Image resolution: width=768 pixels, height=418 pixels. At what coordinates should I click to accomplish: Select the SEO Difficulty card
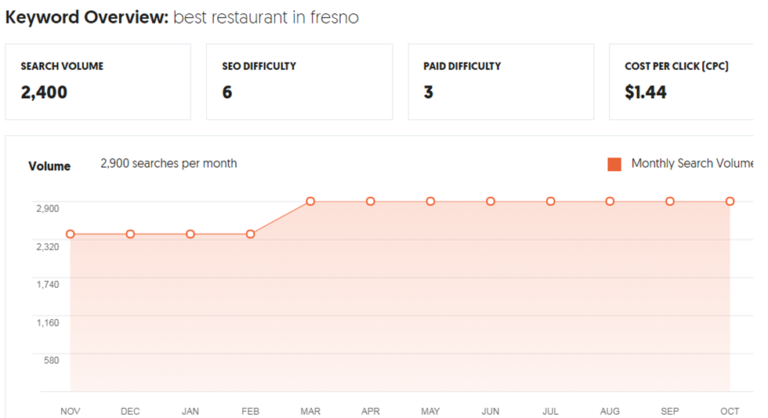[x=299, y=82]
